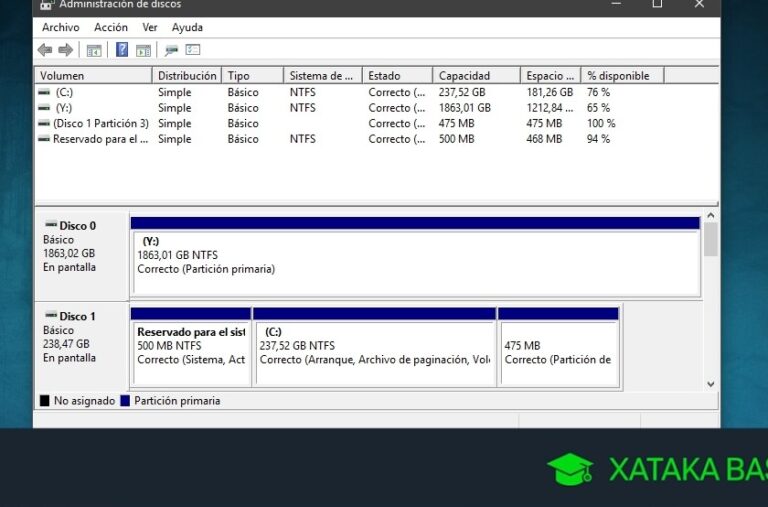Click the Back arrow toolbar icon
The image size is (768, 507).
45,50
